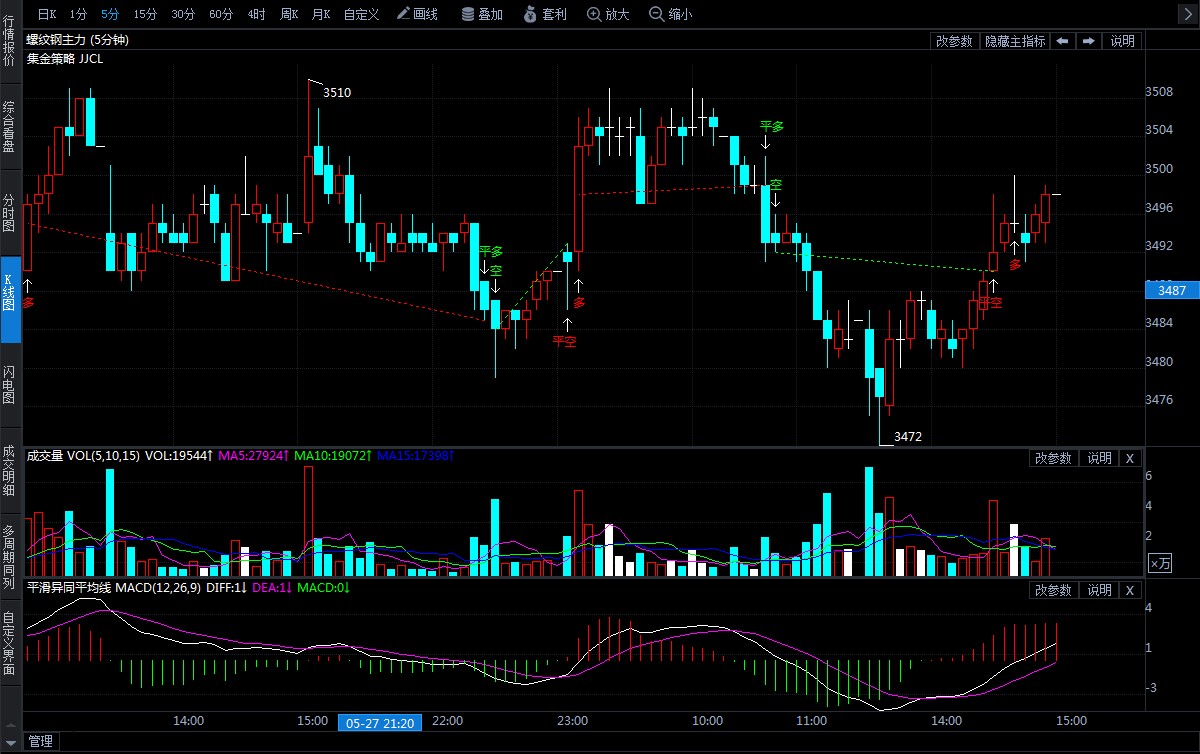The image size is (1200, 754).
Task: Click 平滑异同平均线 MACD(12,26,9) label
Action: coord(114,588)
